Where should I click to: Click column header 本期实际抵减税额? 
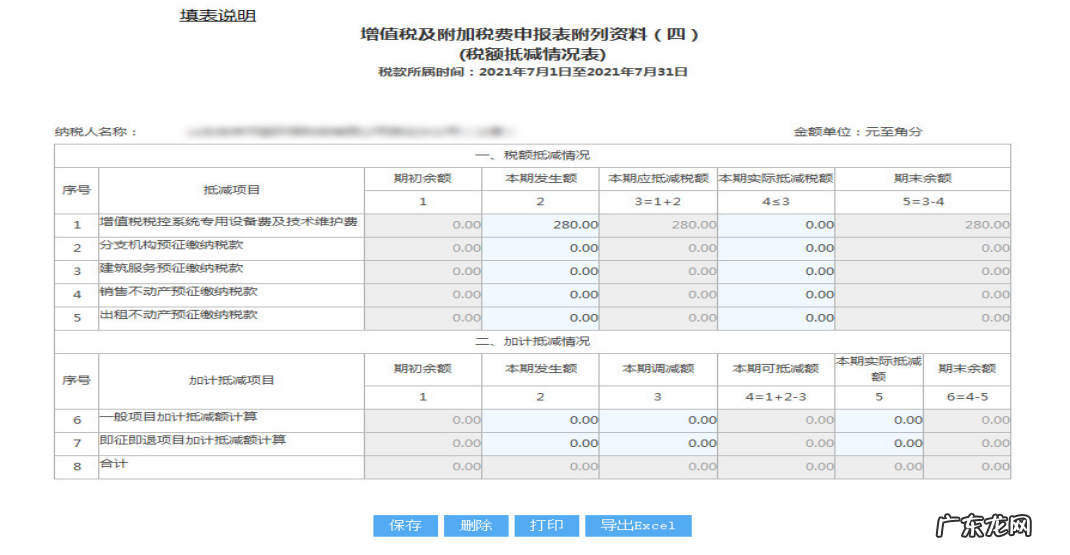click(x=776, y=179)
